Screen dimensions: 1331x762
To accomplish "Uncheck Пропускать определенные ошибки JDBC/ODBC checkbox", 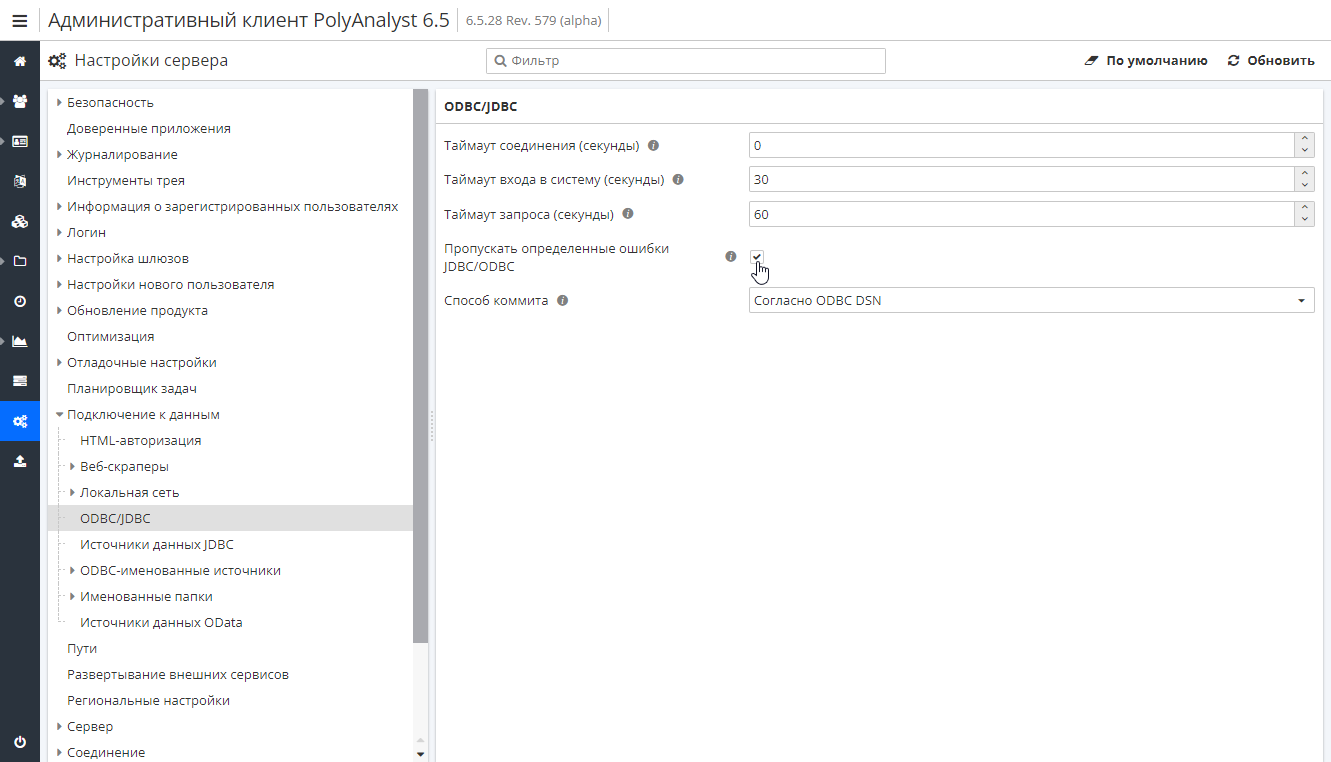I will (757, 257).
